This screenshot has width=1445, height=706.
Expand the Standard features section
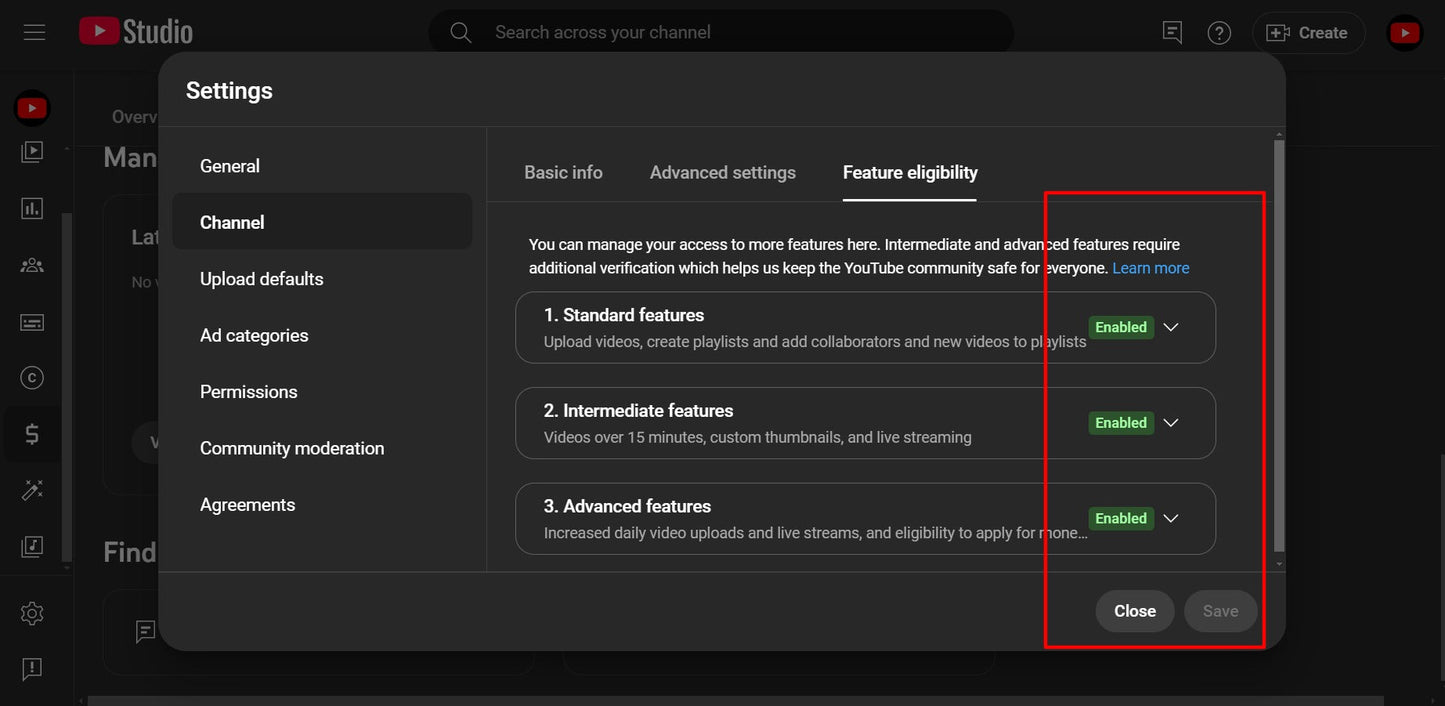coord(1171,327)
